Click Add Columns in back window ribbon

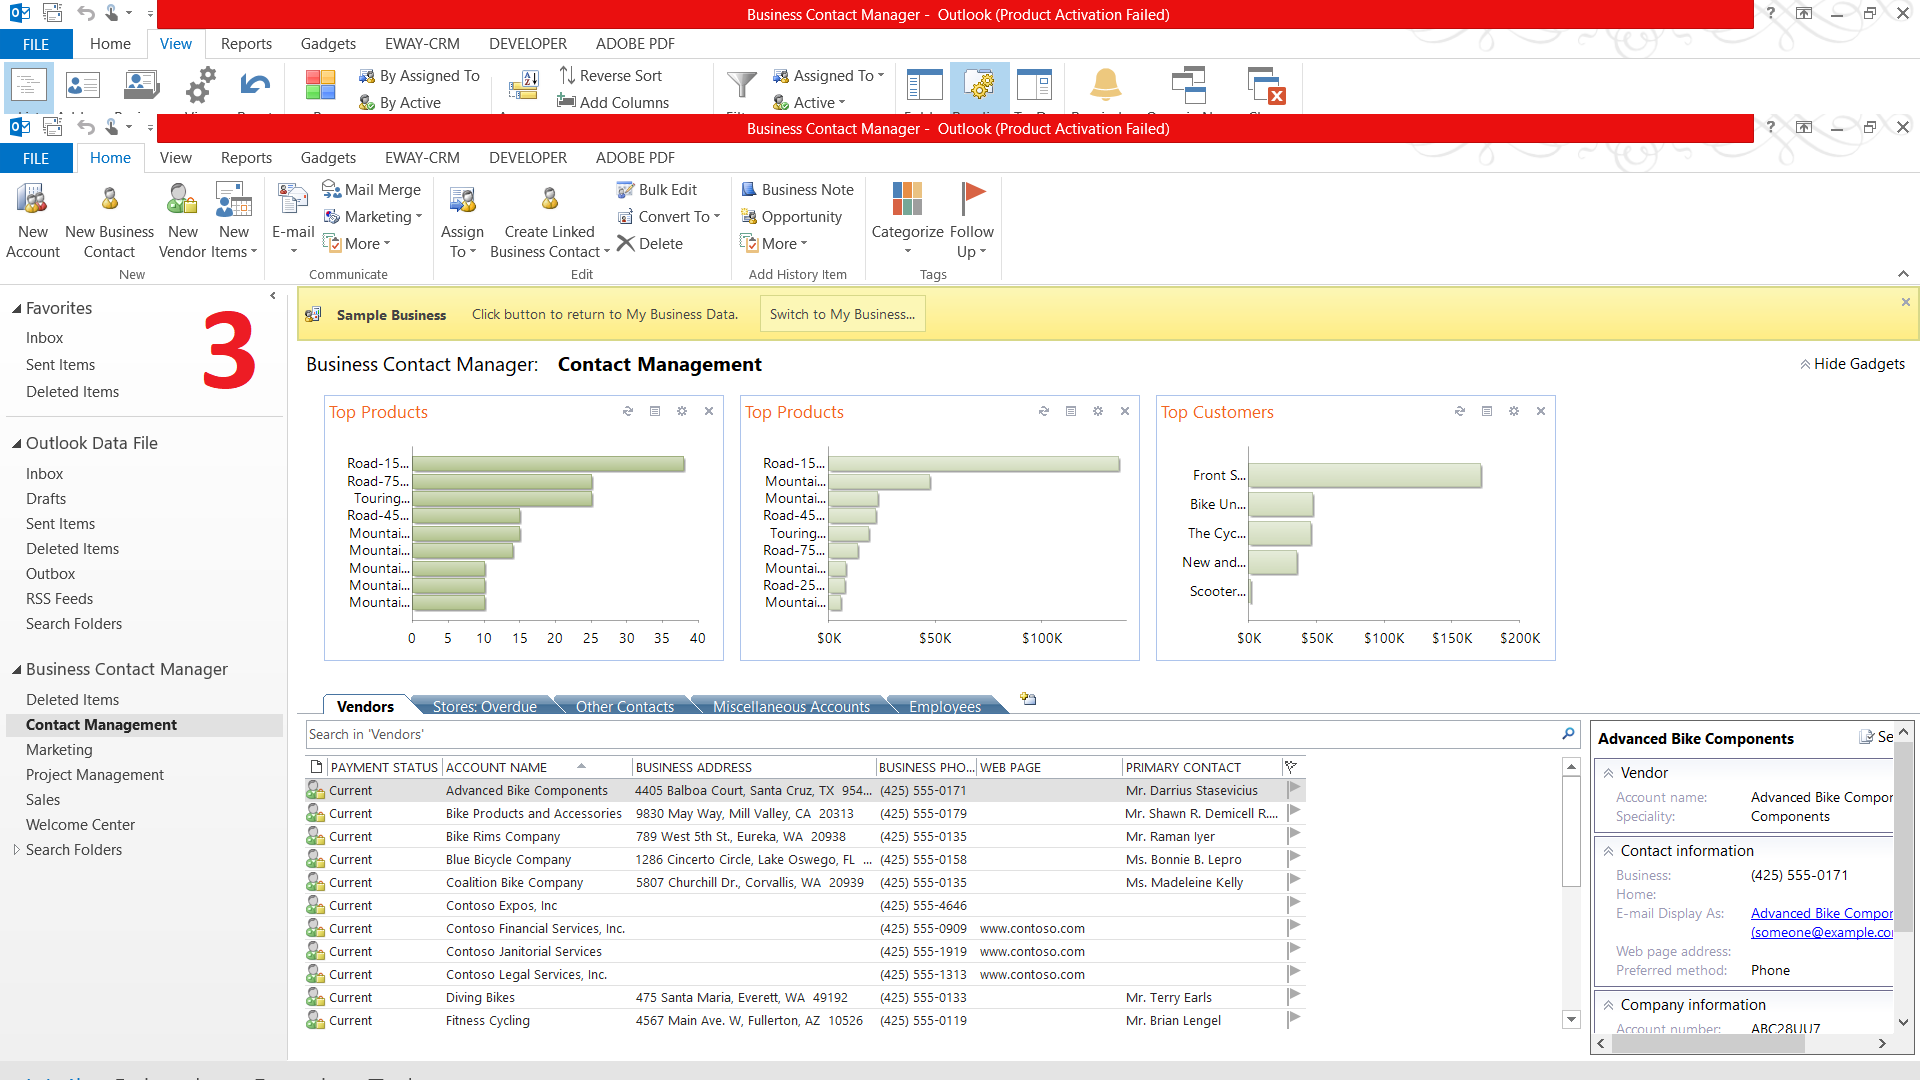coord(613,102)
